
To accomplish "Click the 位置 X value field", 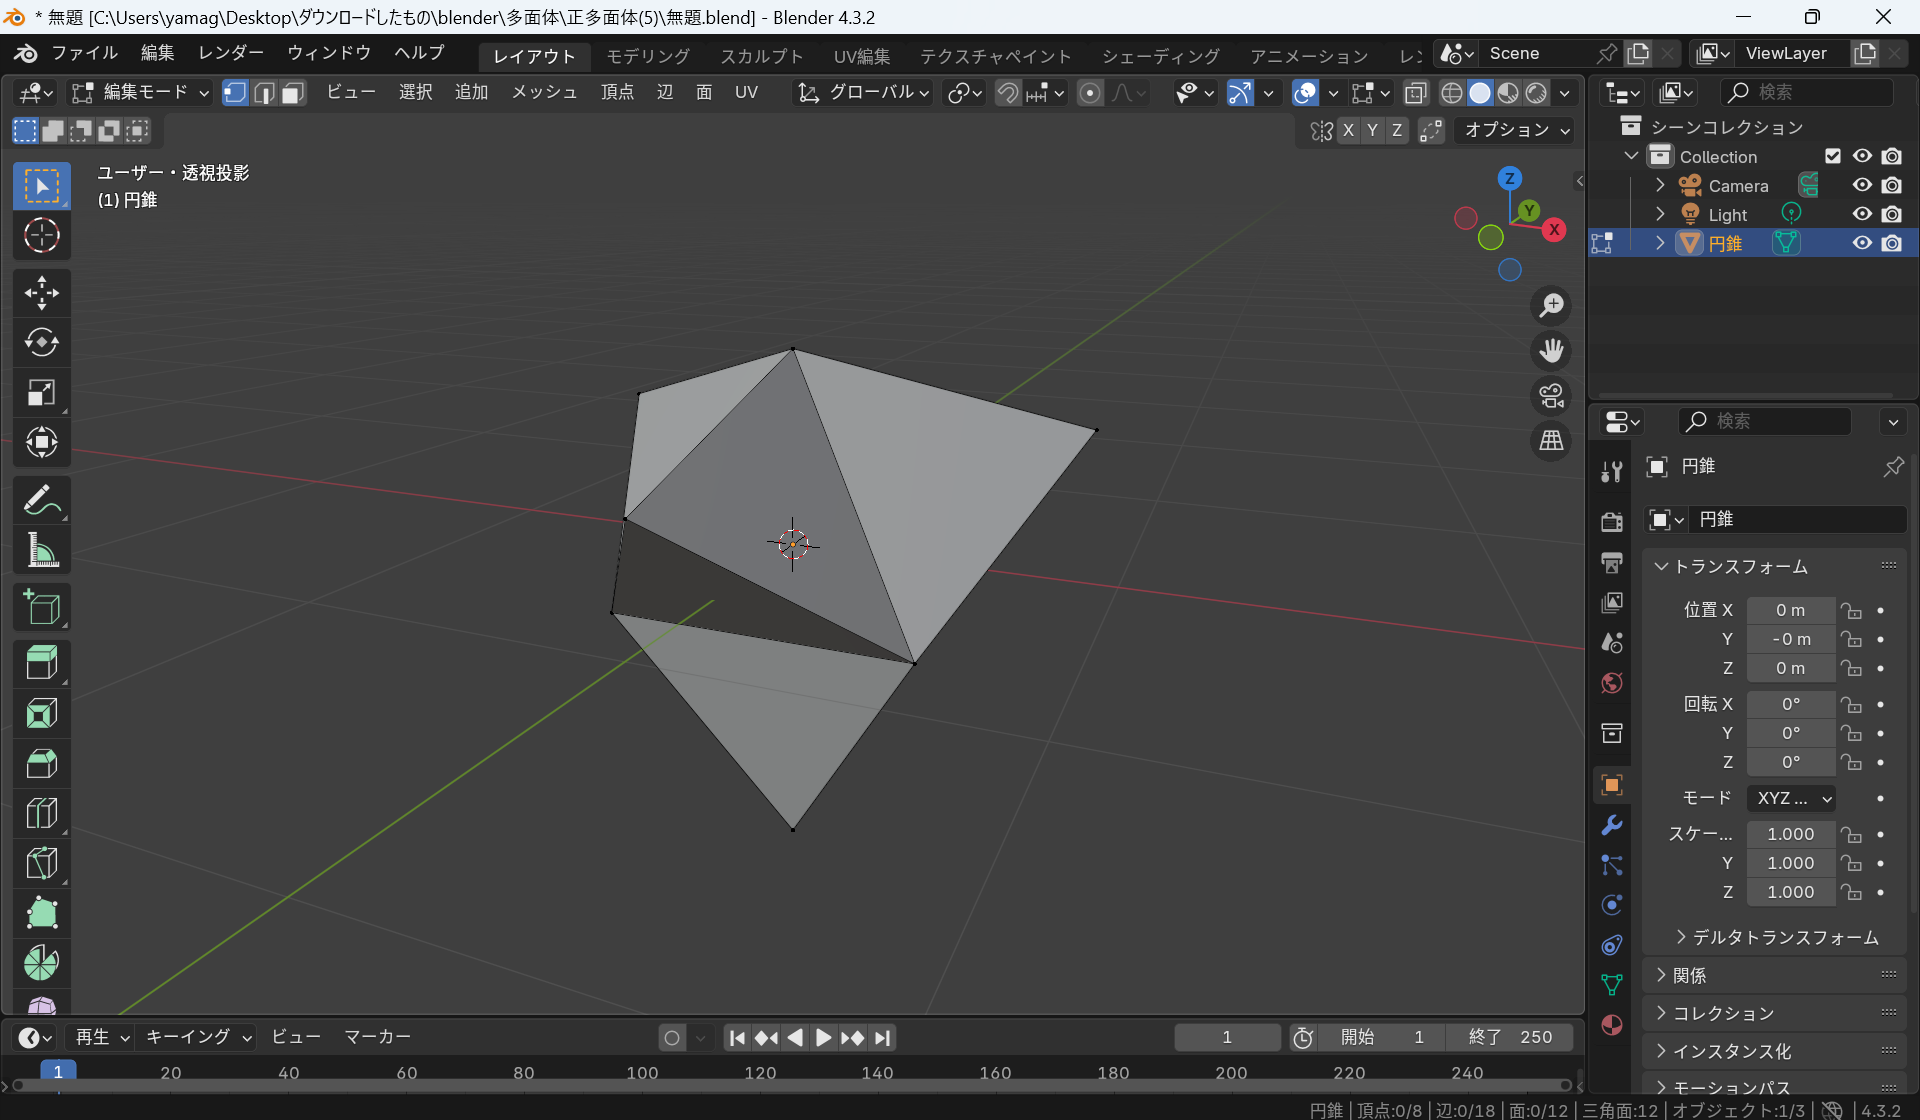I will (1791, 610).
